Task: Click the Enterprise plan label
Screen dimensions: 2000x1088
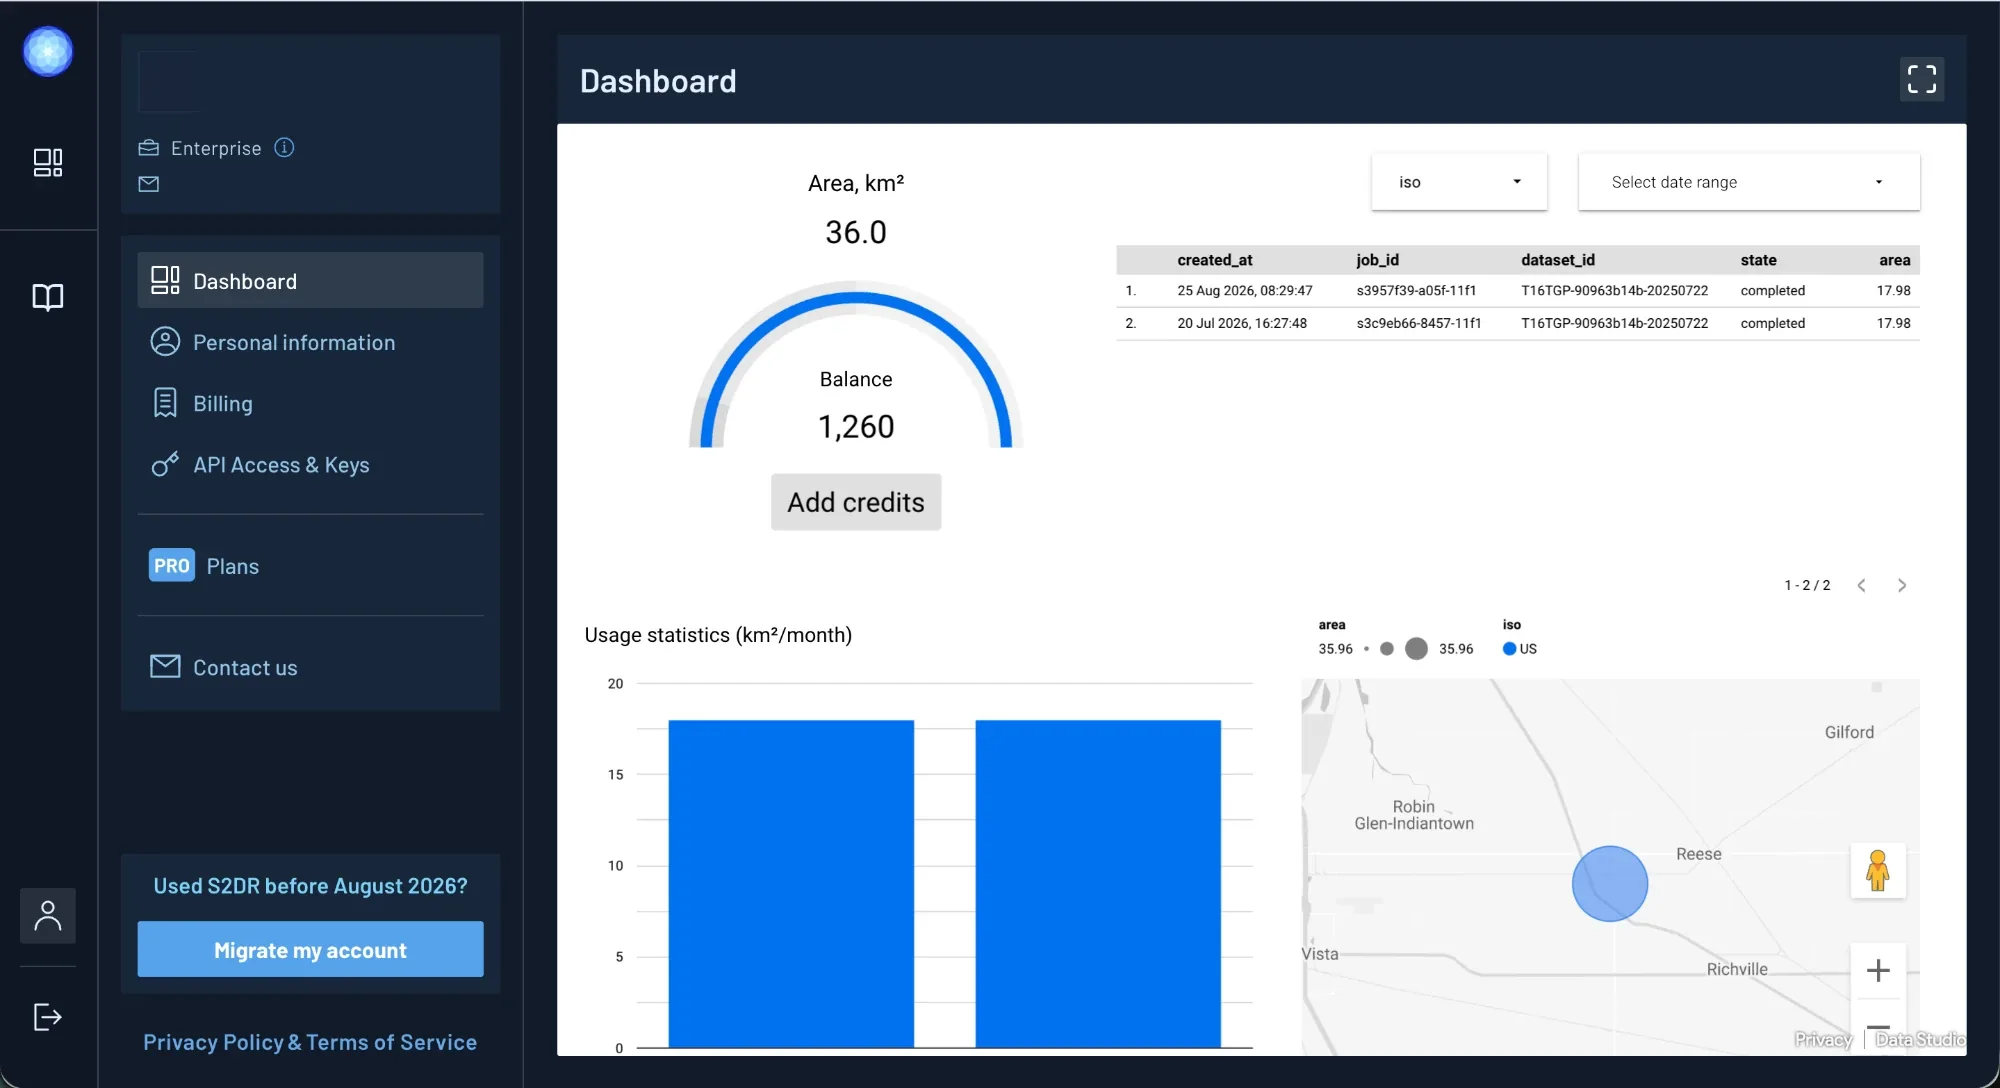Action: tap(216, 148)
